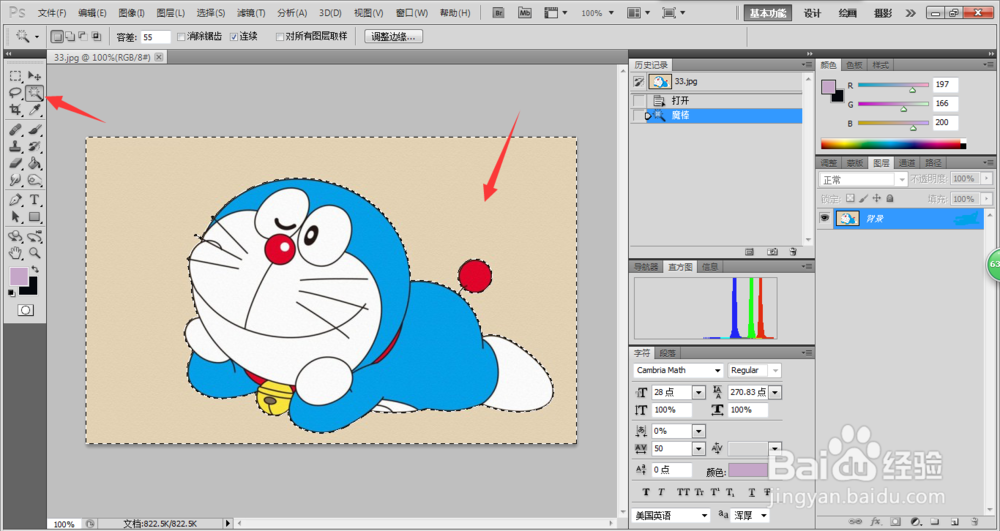The height and width of the screenshot is (531, 1000).
Task: Switch to 绘画 workspace
Action: pyautogui.click(x=848, y=13)
